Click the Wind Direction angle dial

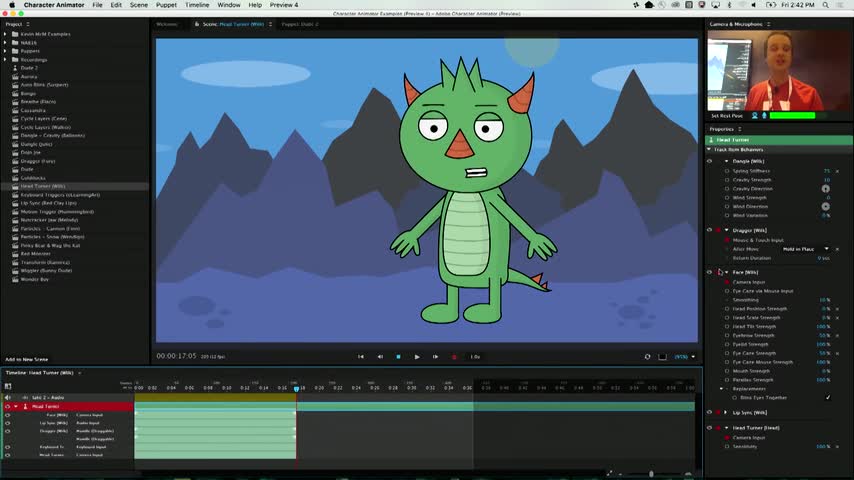pos(826,206)
